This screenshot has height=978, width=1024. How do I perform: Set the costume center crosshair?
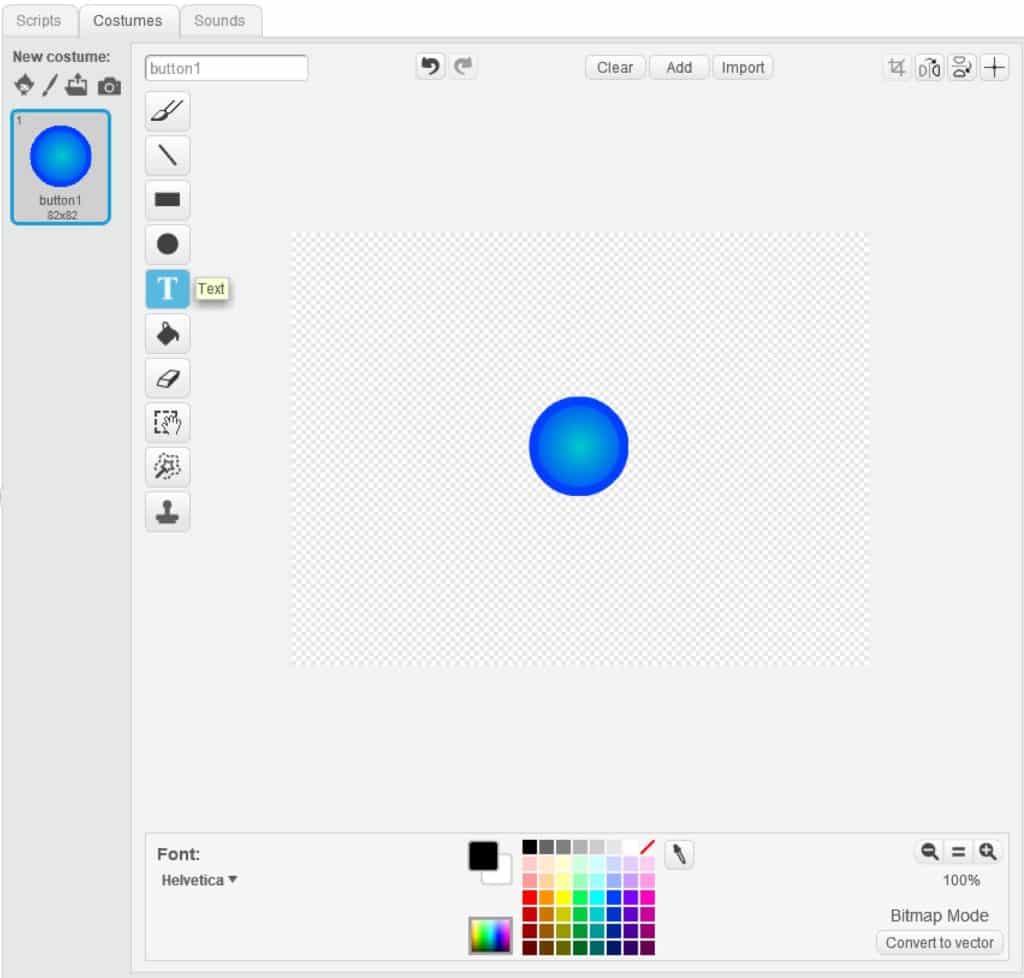click(x=994, y=67)
